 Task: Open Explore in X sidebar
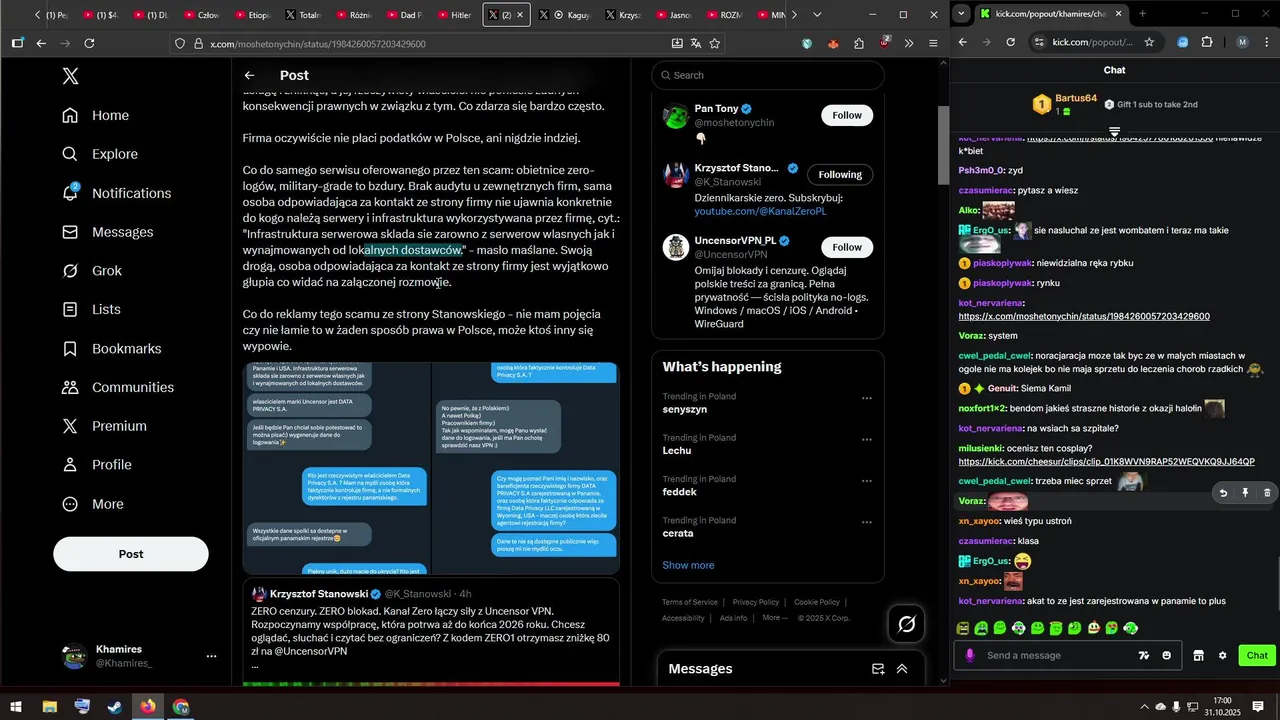point(99,154)
